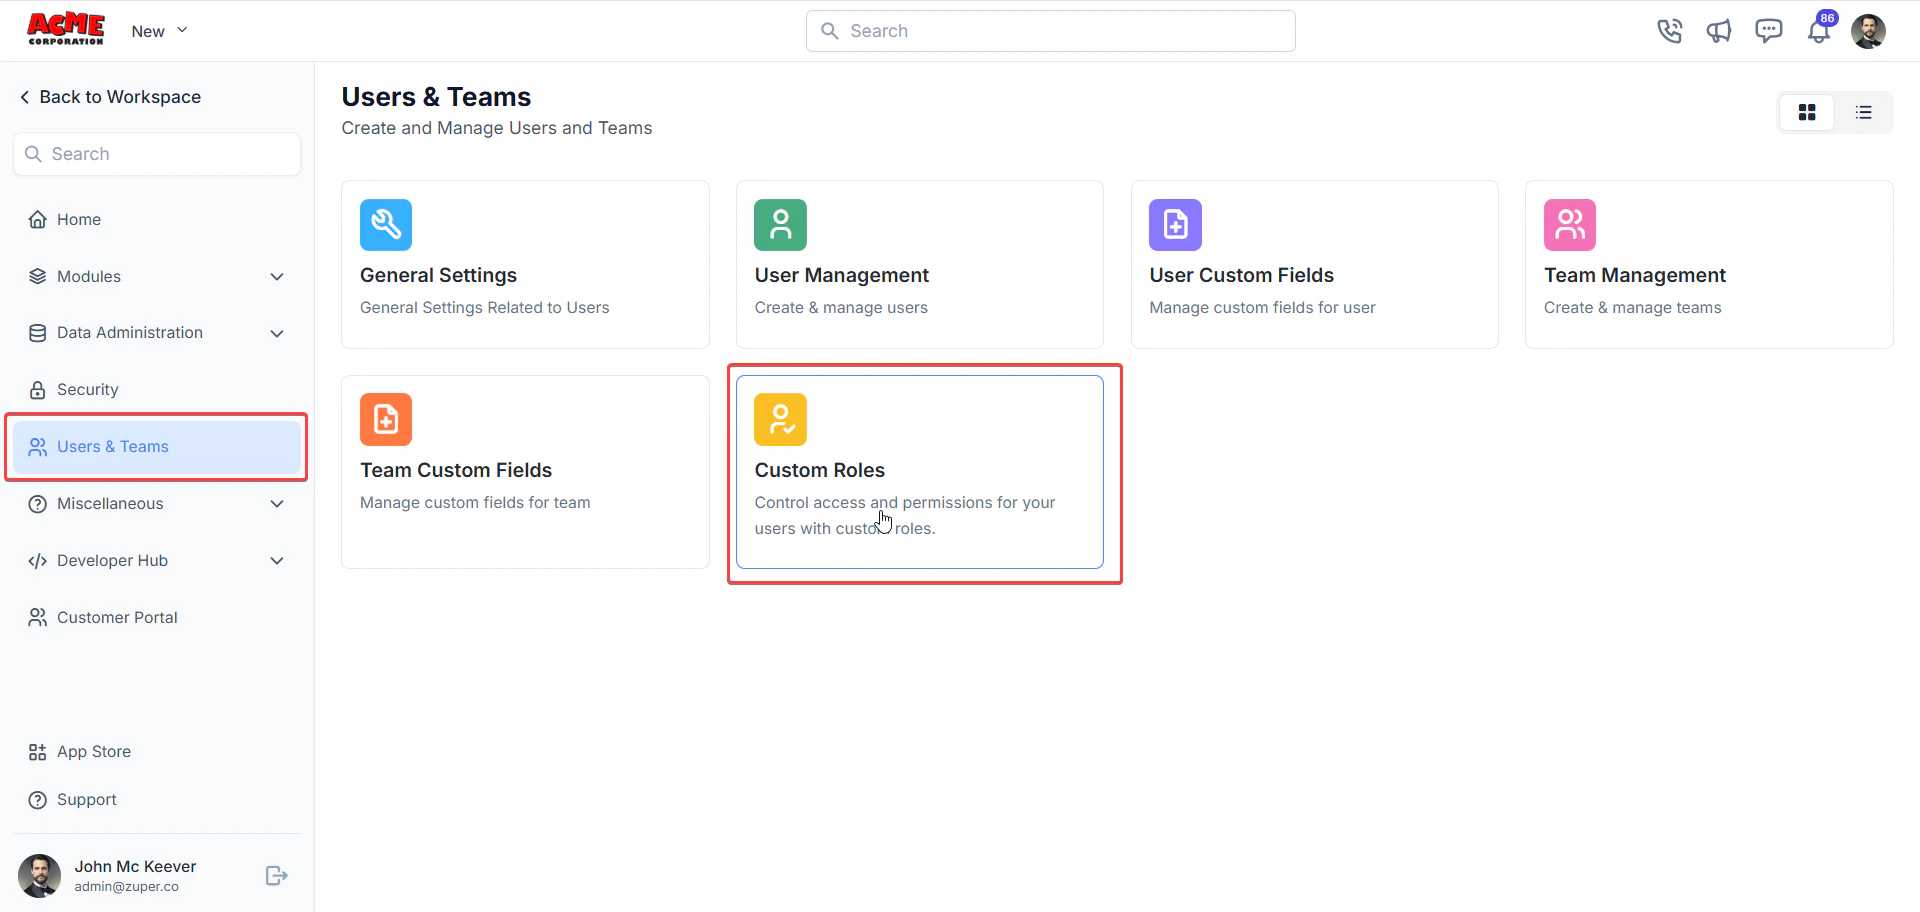Click 'admin@zuper.co' email text
The image size is (1920, 912).
pos(127,887)
